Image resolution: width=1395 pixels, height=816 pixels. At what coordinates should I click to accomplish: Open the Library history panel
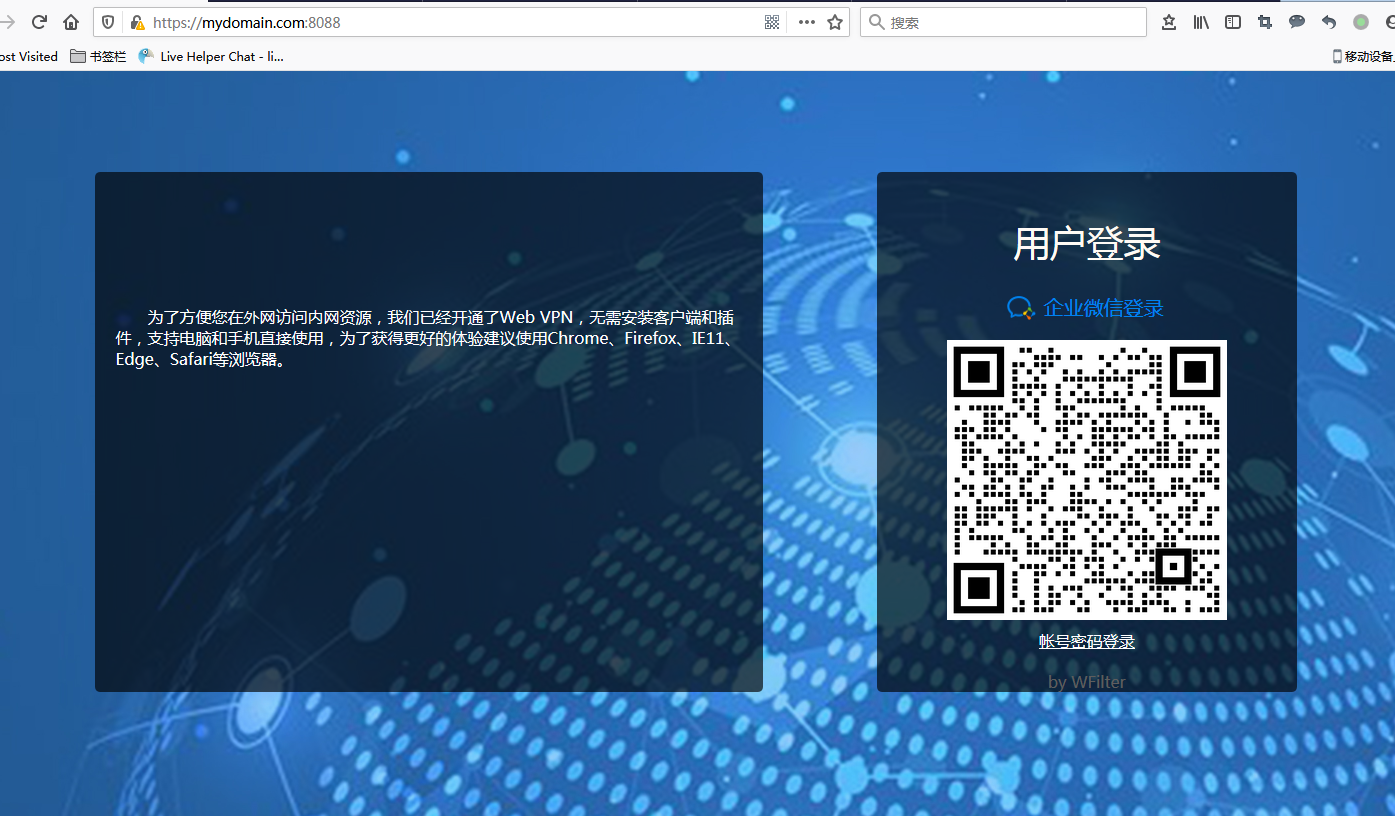click(x=1201, y=22)
